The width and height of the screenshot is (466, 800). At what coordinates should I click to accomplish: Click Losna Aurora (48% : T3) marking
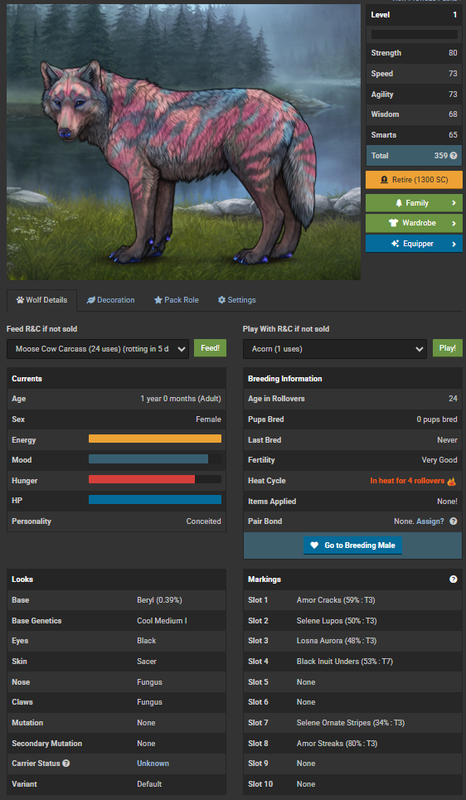click(x=336, y=641)
